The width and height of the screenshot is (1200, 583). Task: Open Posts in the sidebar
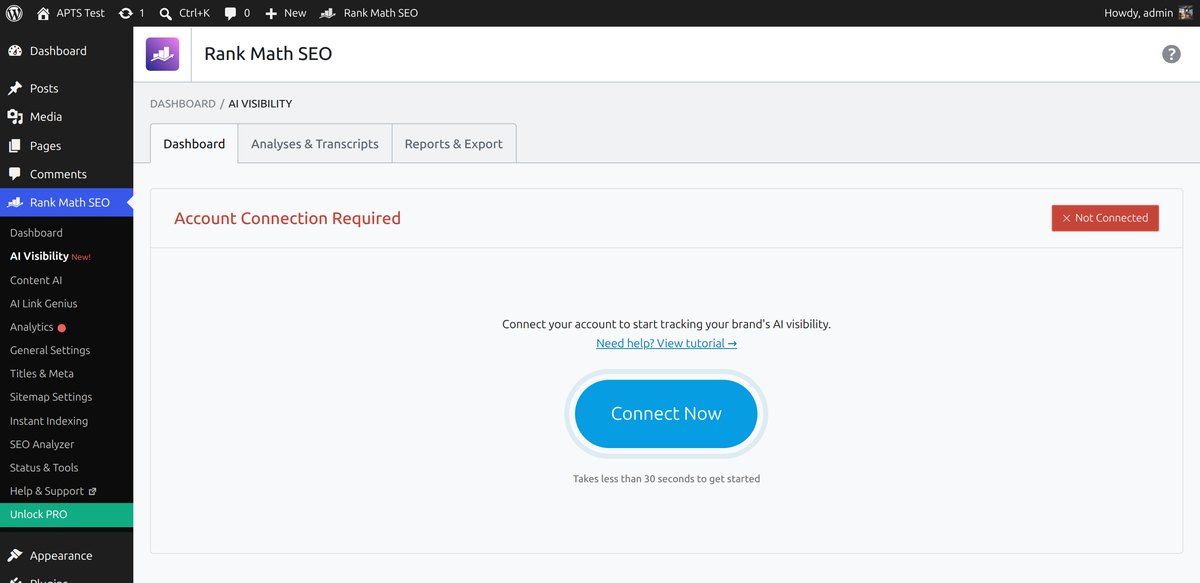tap(66, 88)
